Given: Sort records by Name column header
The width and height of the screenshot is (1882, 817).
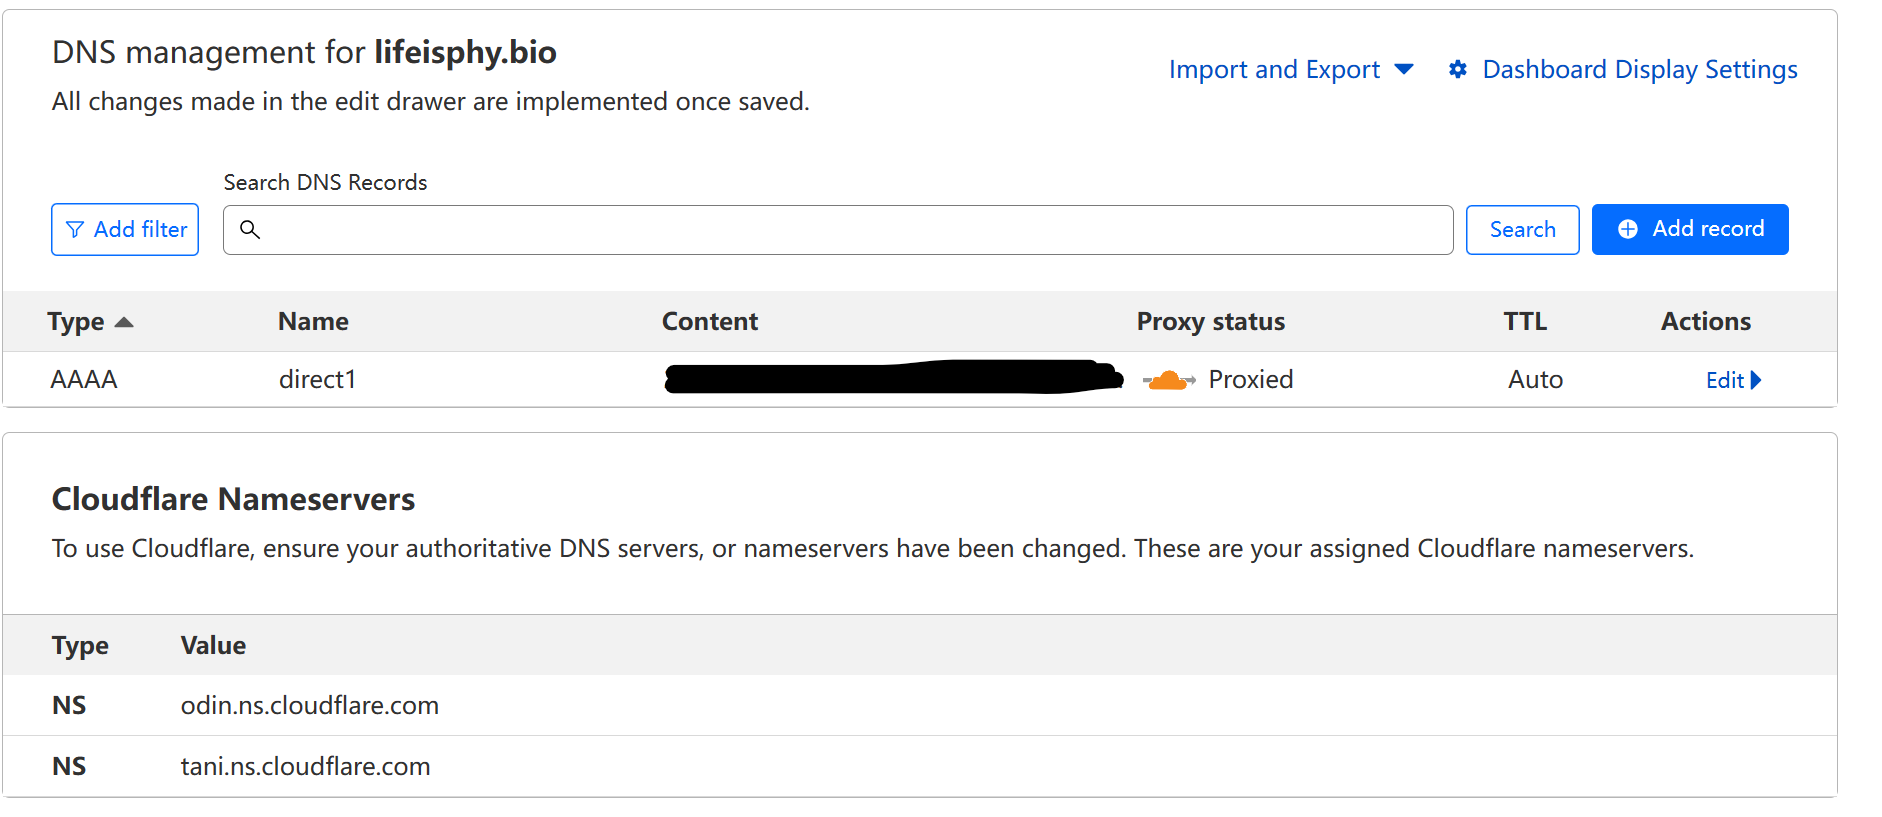Looking at the screenshot, I should point(313,321).
